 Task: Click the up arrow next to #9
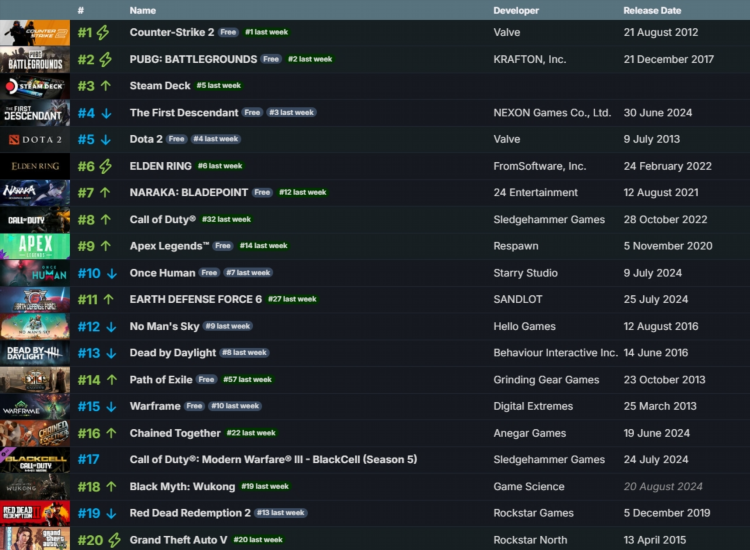(x=106, y=246)
